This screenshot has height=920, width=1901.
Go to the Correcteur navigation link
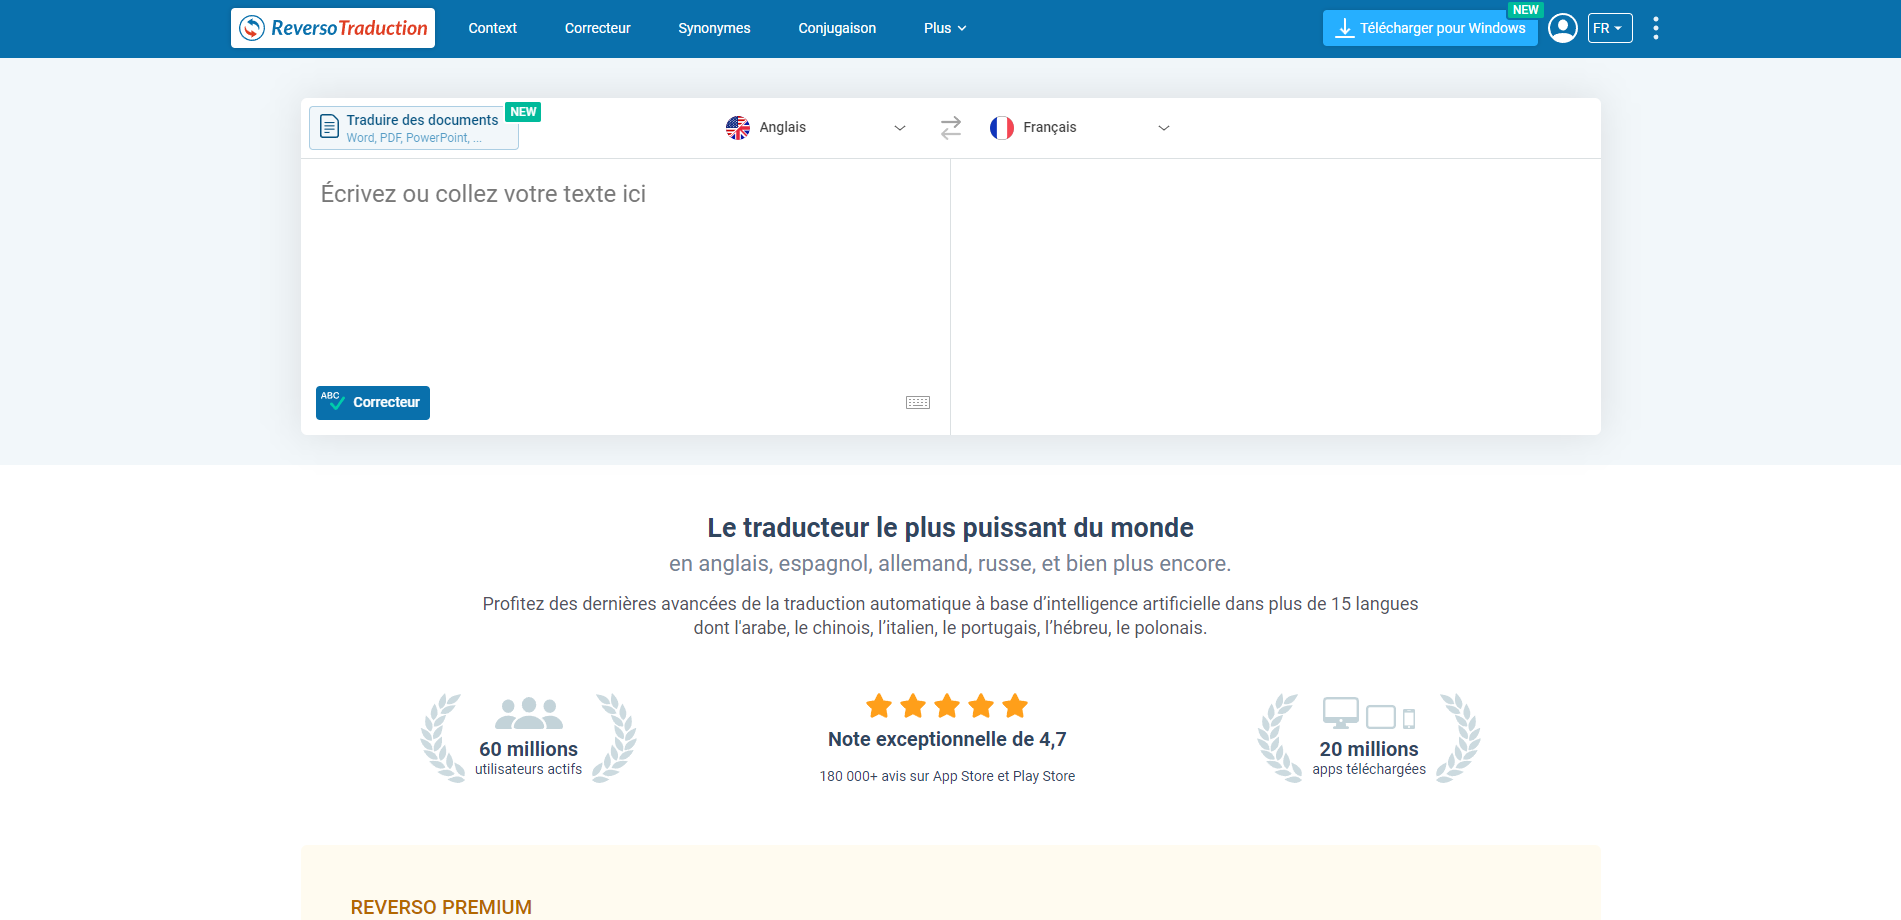pos(597,28)
